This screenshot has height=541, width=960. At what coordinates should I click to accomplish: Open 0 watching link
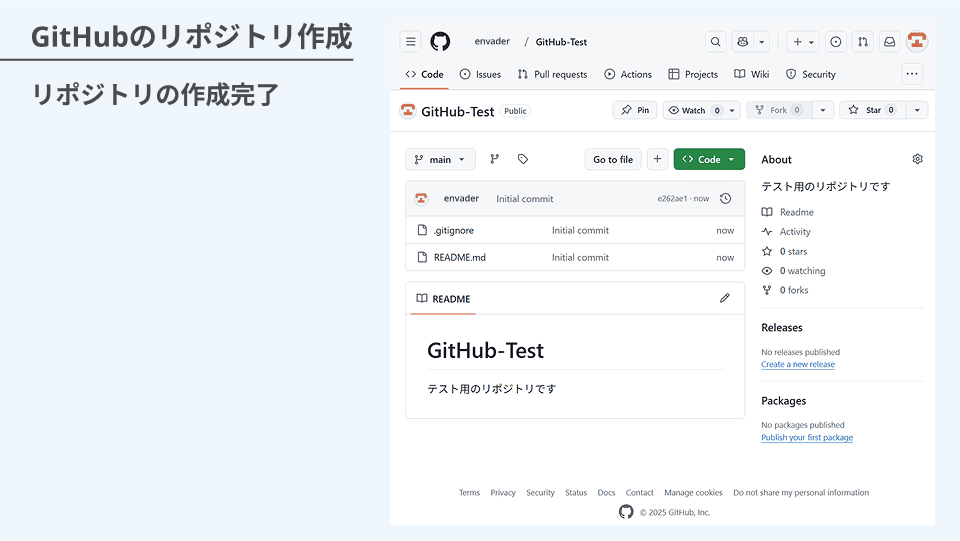[x=793, y=271]
